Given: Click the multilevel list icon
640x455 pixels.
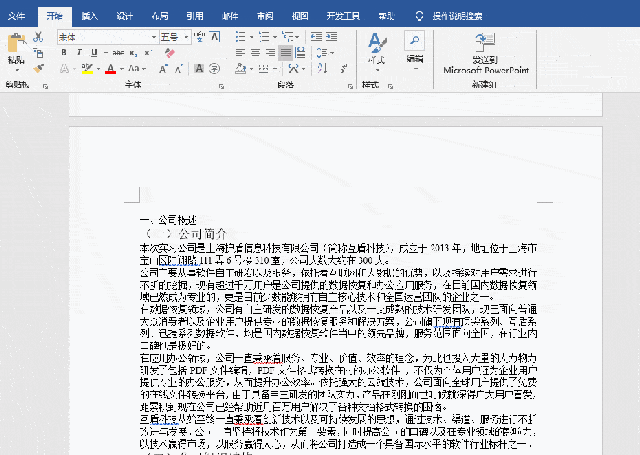Looking at the screenshot, I should pyautogui.click(x=288, y=37).
